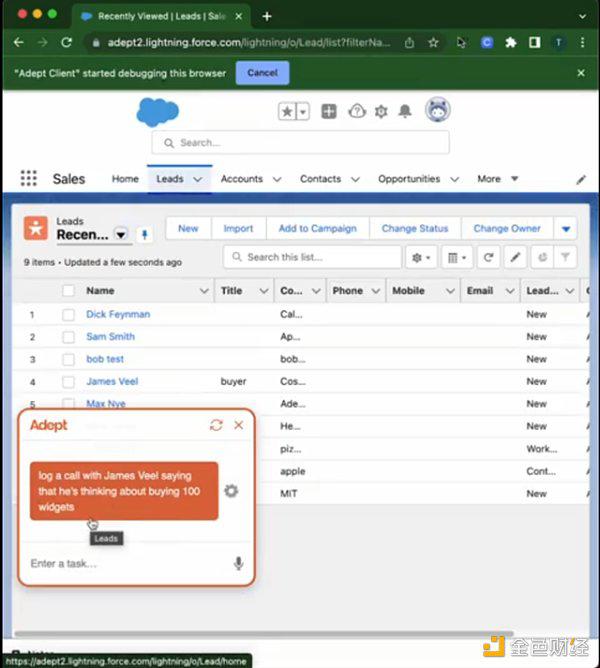Check the box for bob test
The width and height of the screenshot is (600, 668).
click(x=68, y=360)
